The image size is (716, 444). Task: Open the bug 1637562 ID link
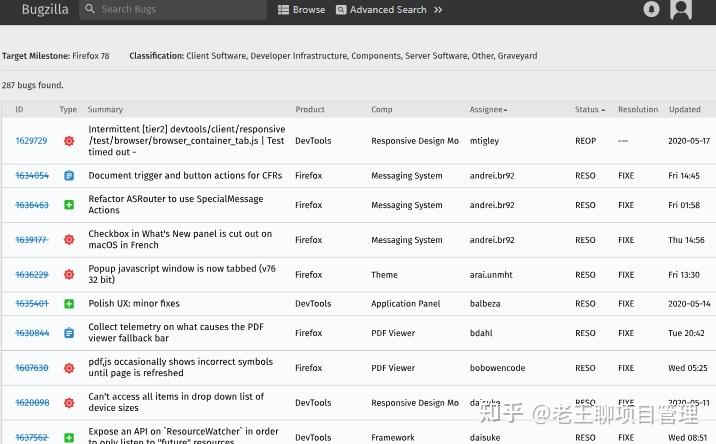coord(32,437)
